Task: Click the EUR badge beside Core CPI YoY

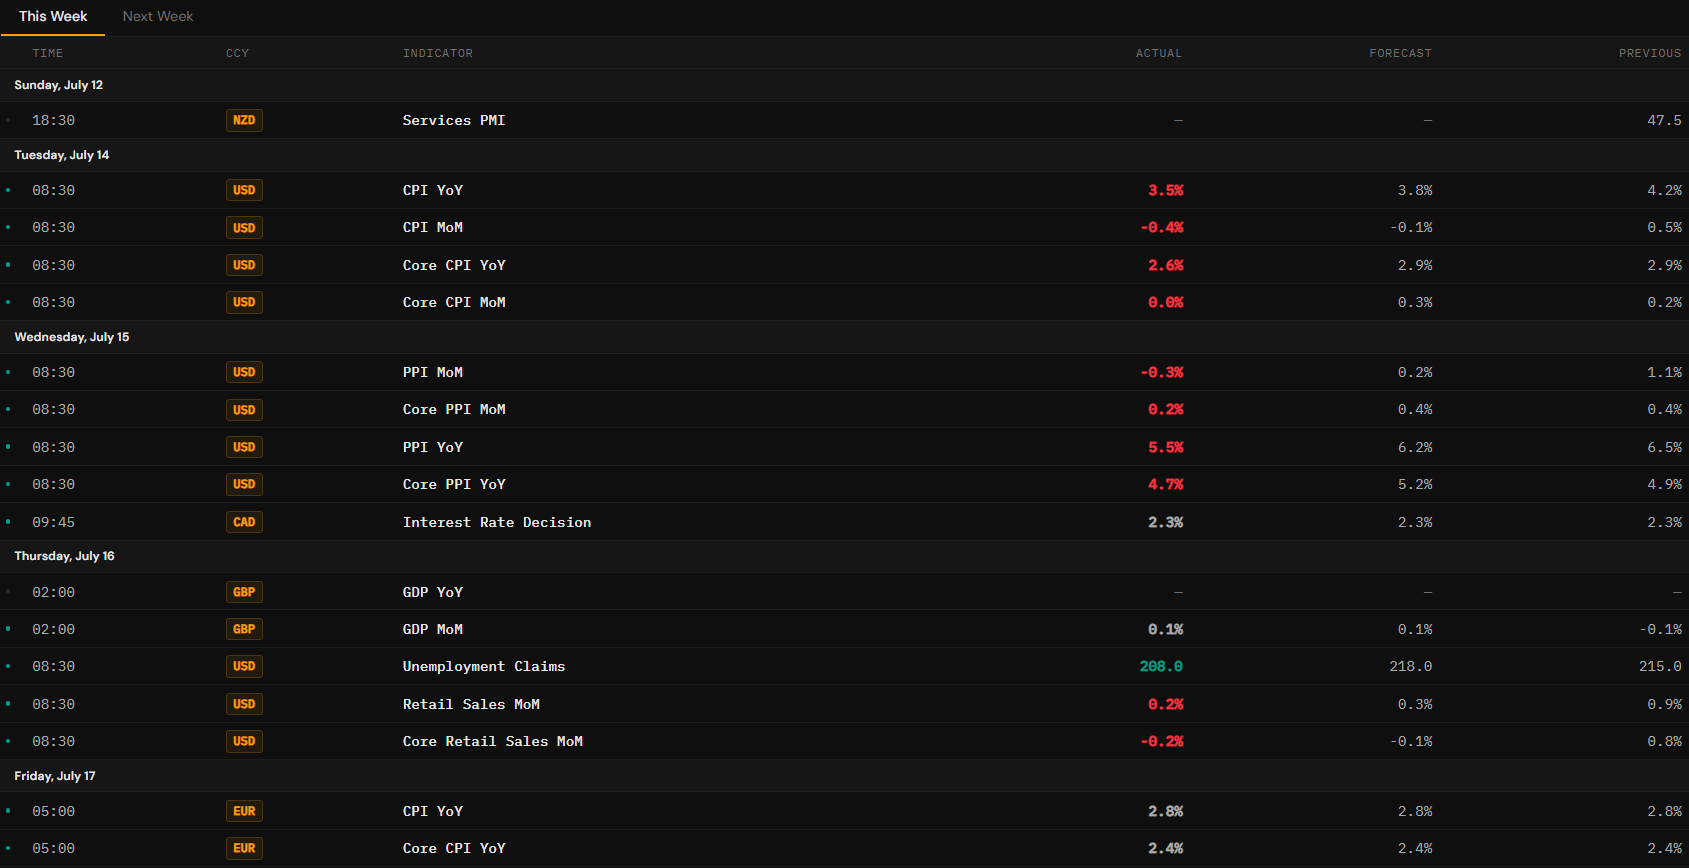Action: coord(244,848)
